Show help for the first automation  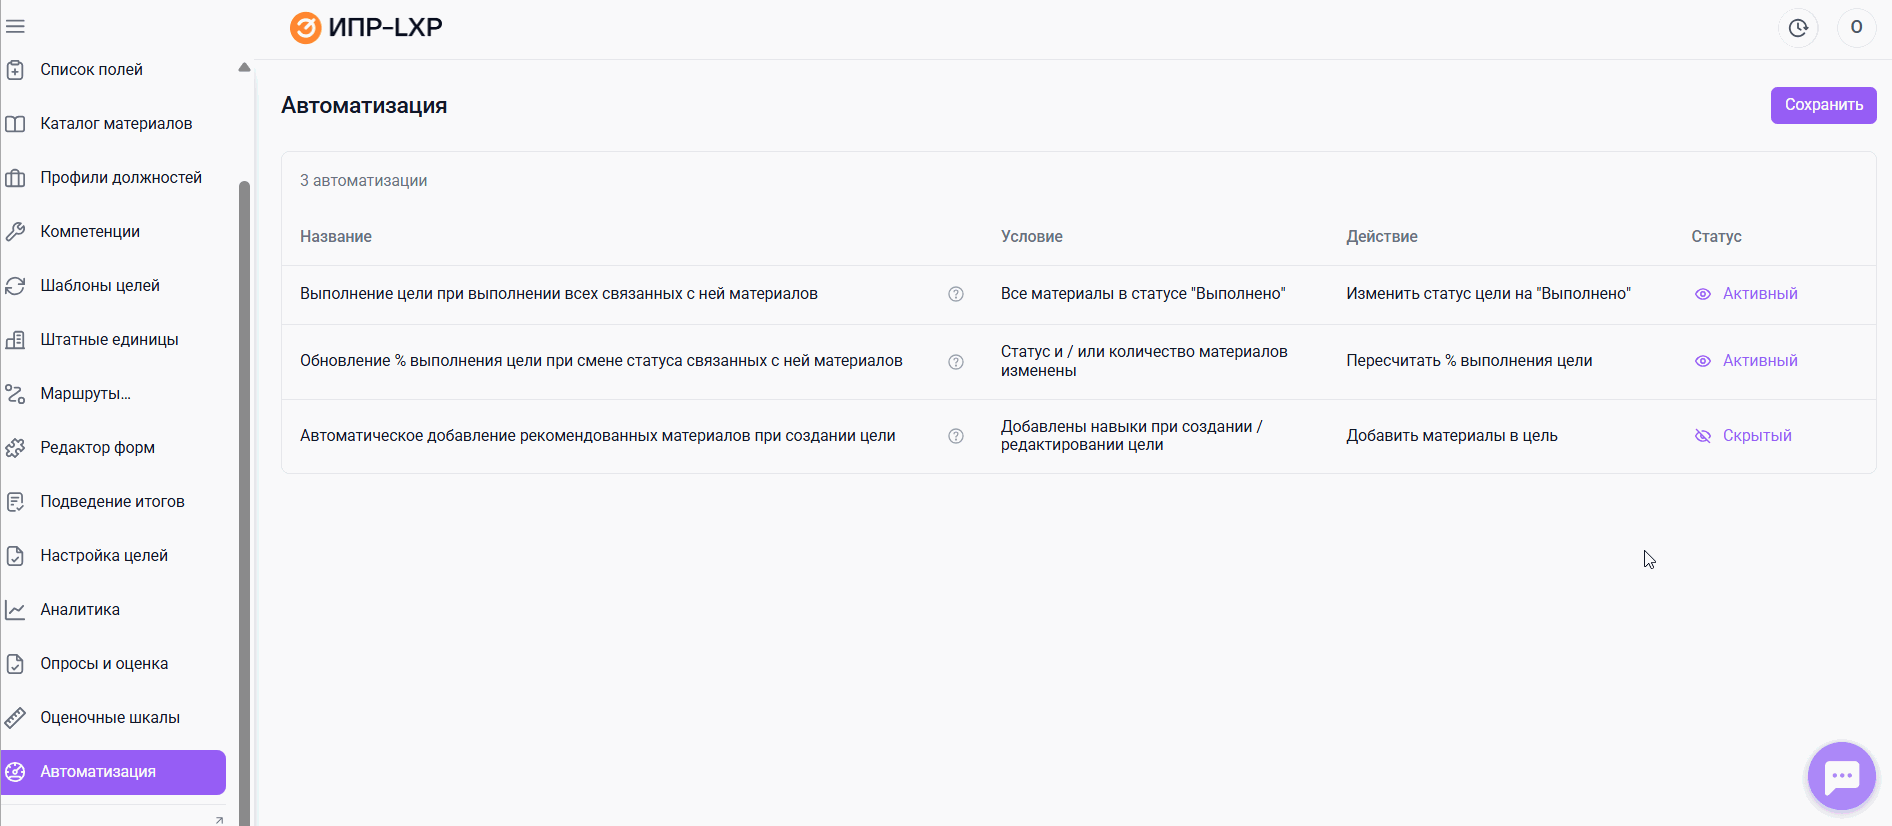pos(956,294)
